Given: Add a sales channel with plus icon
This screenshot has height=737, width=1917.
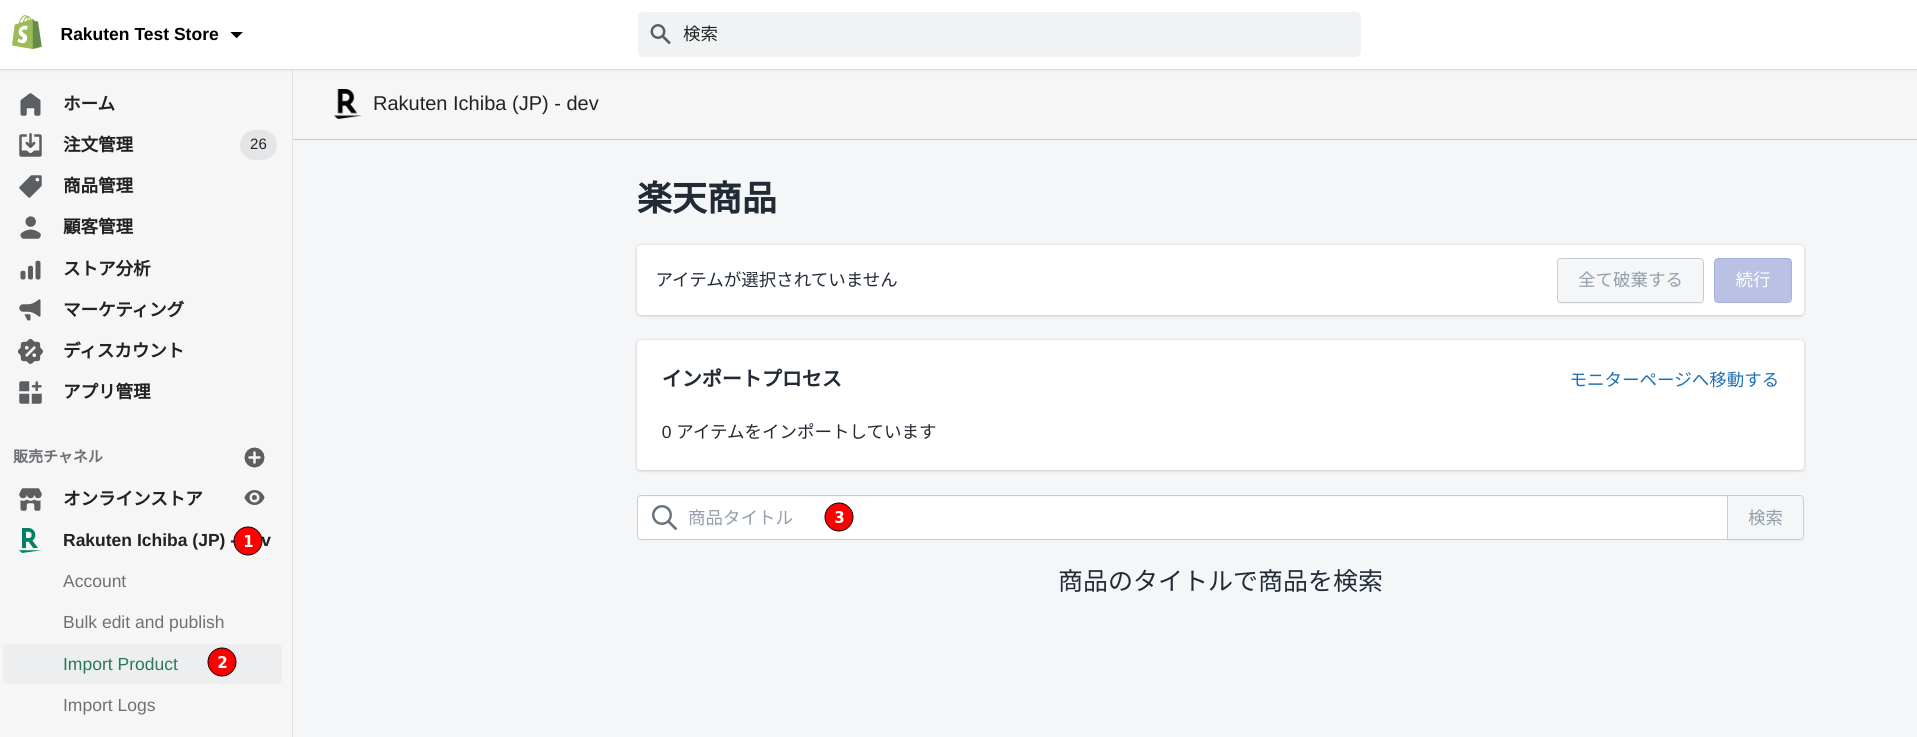Looking at the screenshot, I should point(255,457).
